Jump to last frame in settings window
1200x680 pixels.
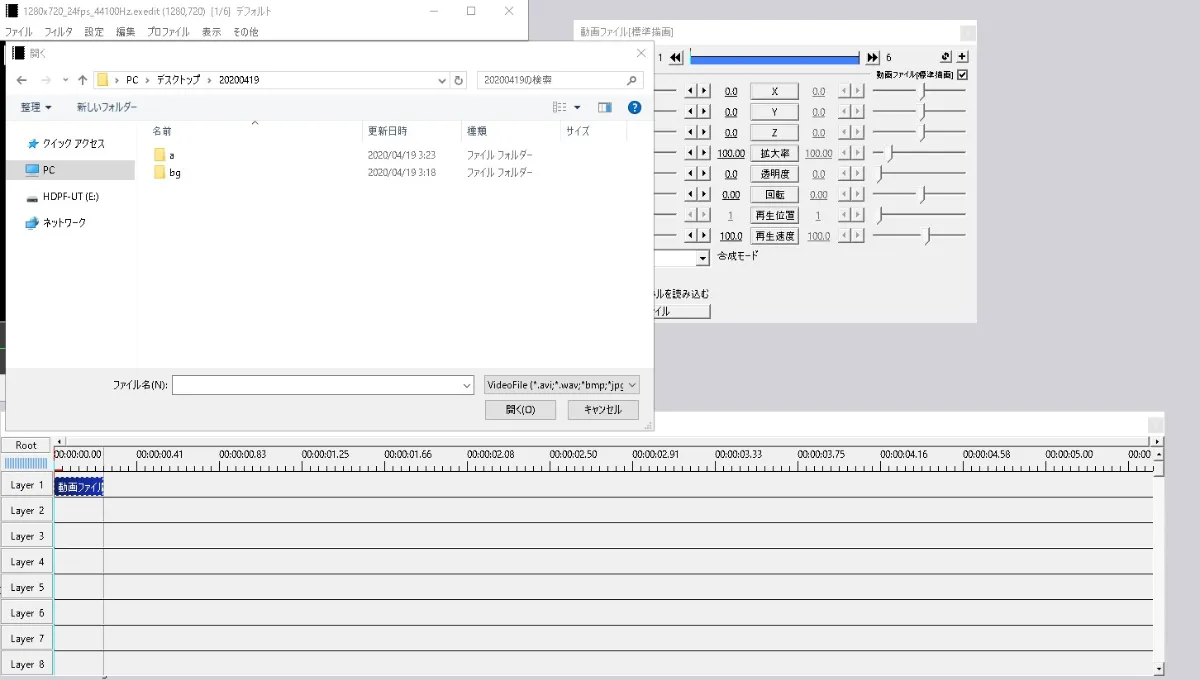click(x=873, y=57)
